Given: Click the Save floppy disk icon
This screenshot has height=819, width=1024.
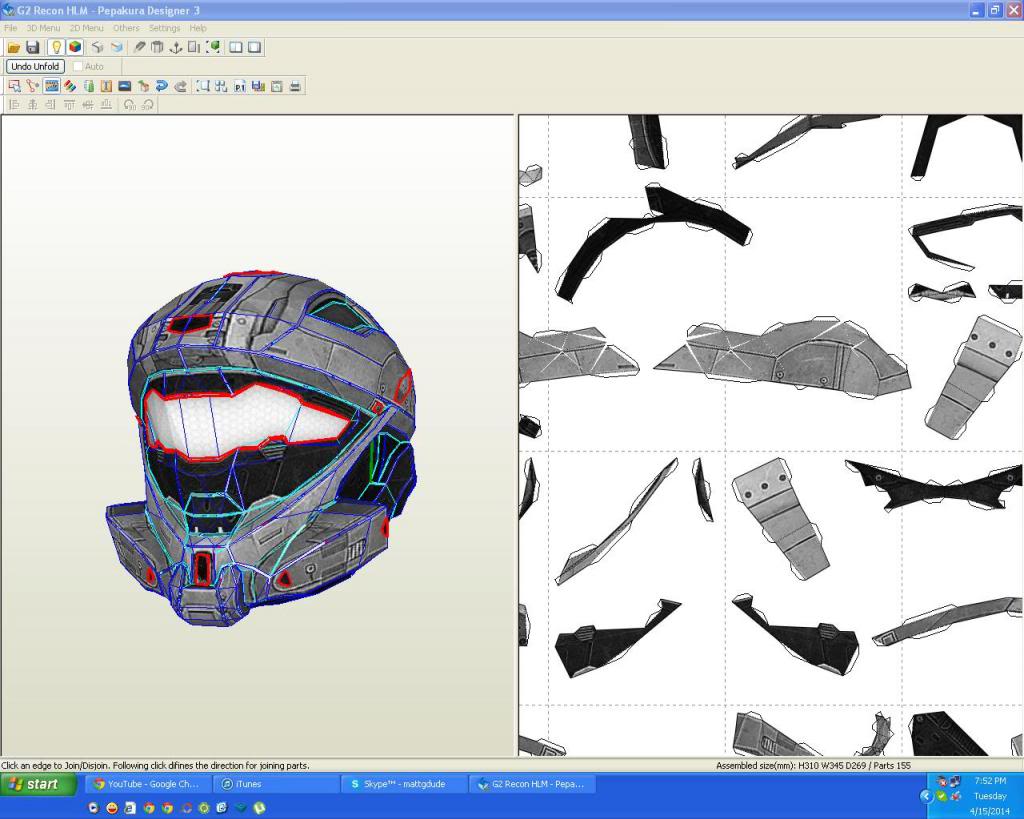Looking at the screenshot, I should [x=32, y=47].
